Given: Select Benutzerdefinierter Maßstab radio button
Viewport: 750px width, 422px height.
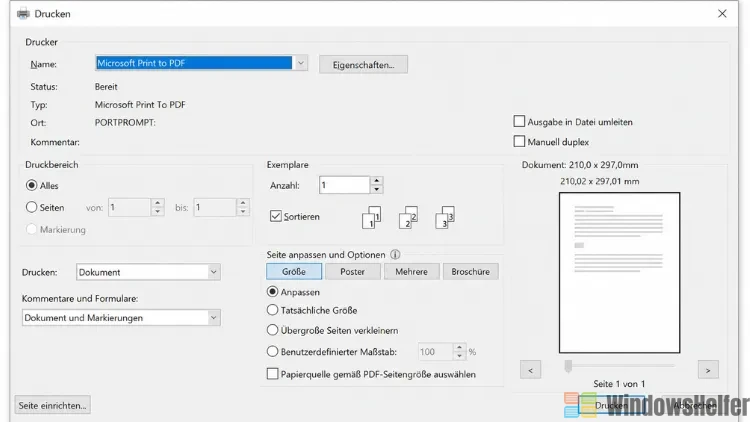Looking at the screenshot, I should pos(272,352).
